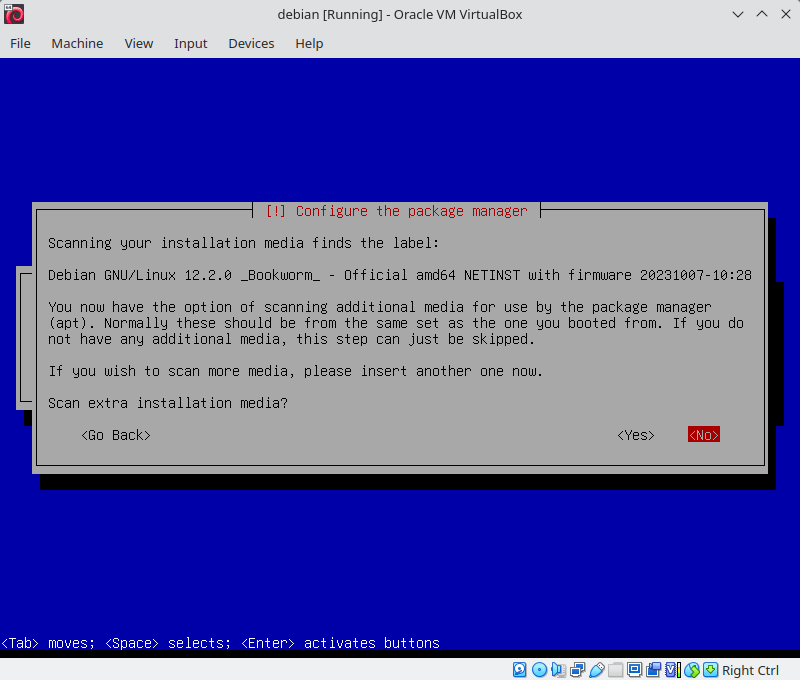Click the optical drive status icon

(539, 670)
